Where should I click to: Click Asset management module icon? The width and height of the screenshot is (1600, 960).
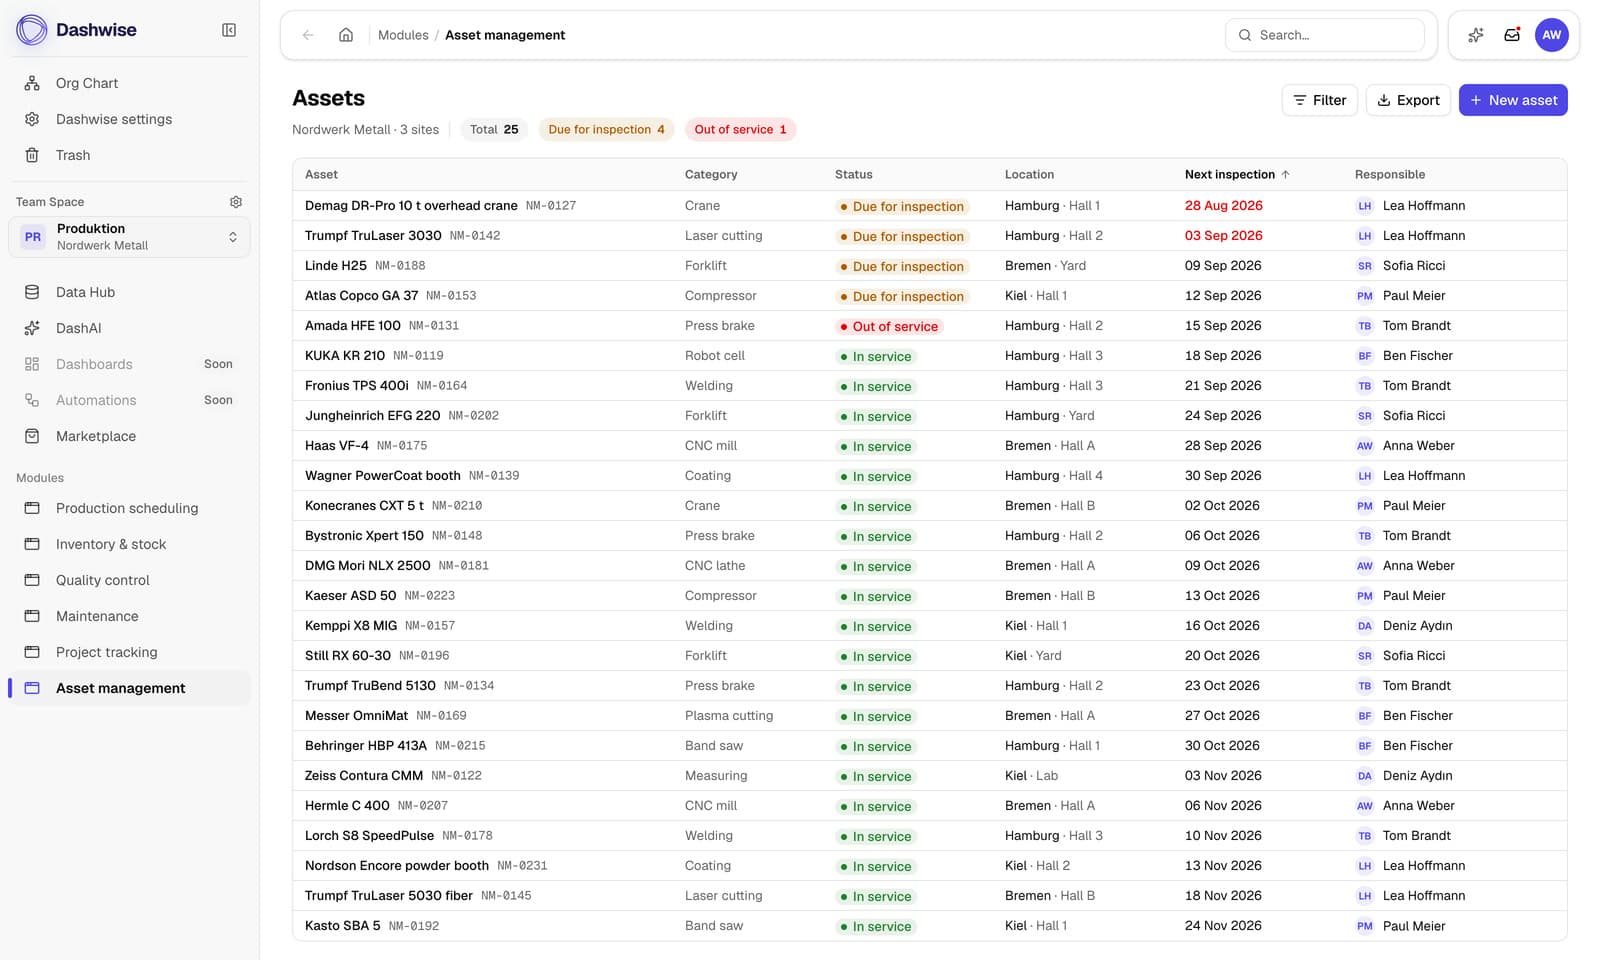coord(32,688)
